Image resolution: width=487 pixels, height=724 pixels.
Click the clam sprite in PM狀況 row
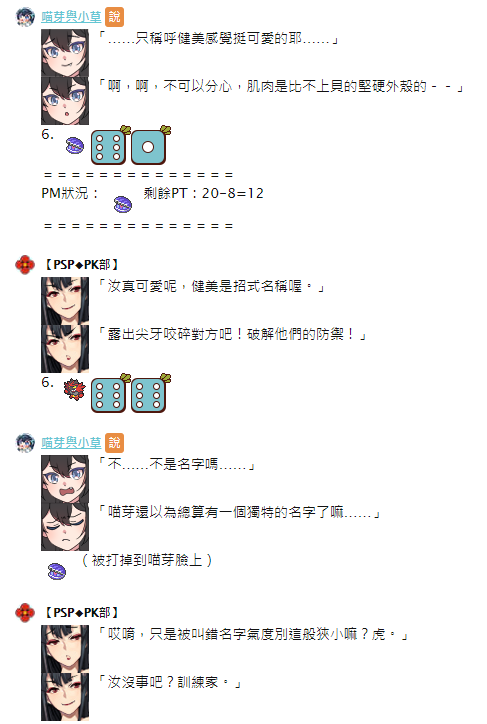123,204
